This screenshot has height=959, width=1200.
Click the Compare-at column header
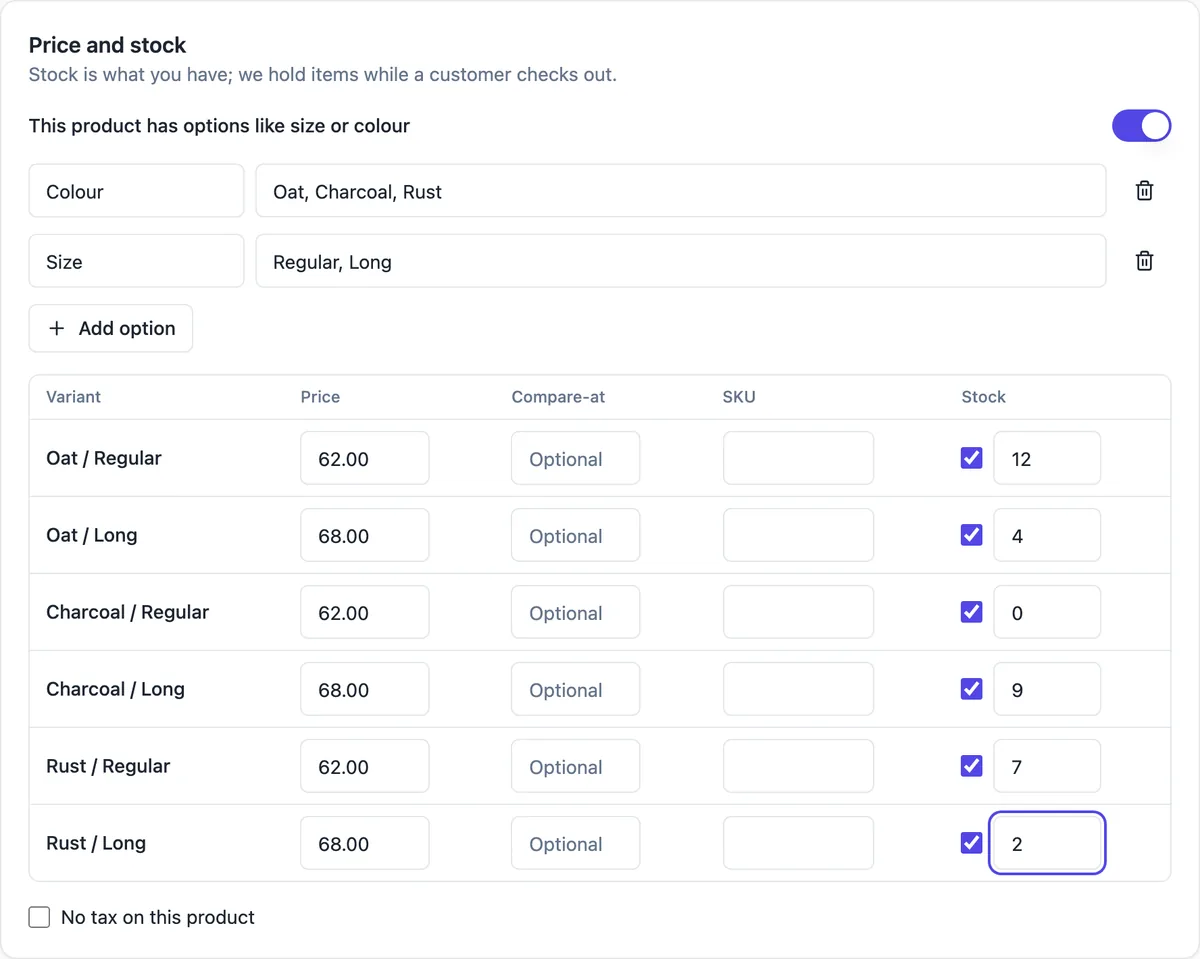point(558,397)
